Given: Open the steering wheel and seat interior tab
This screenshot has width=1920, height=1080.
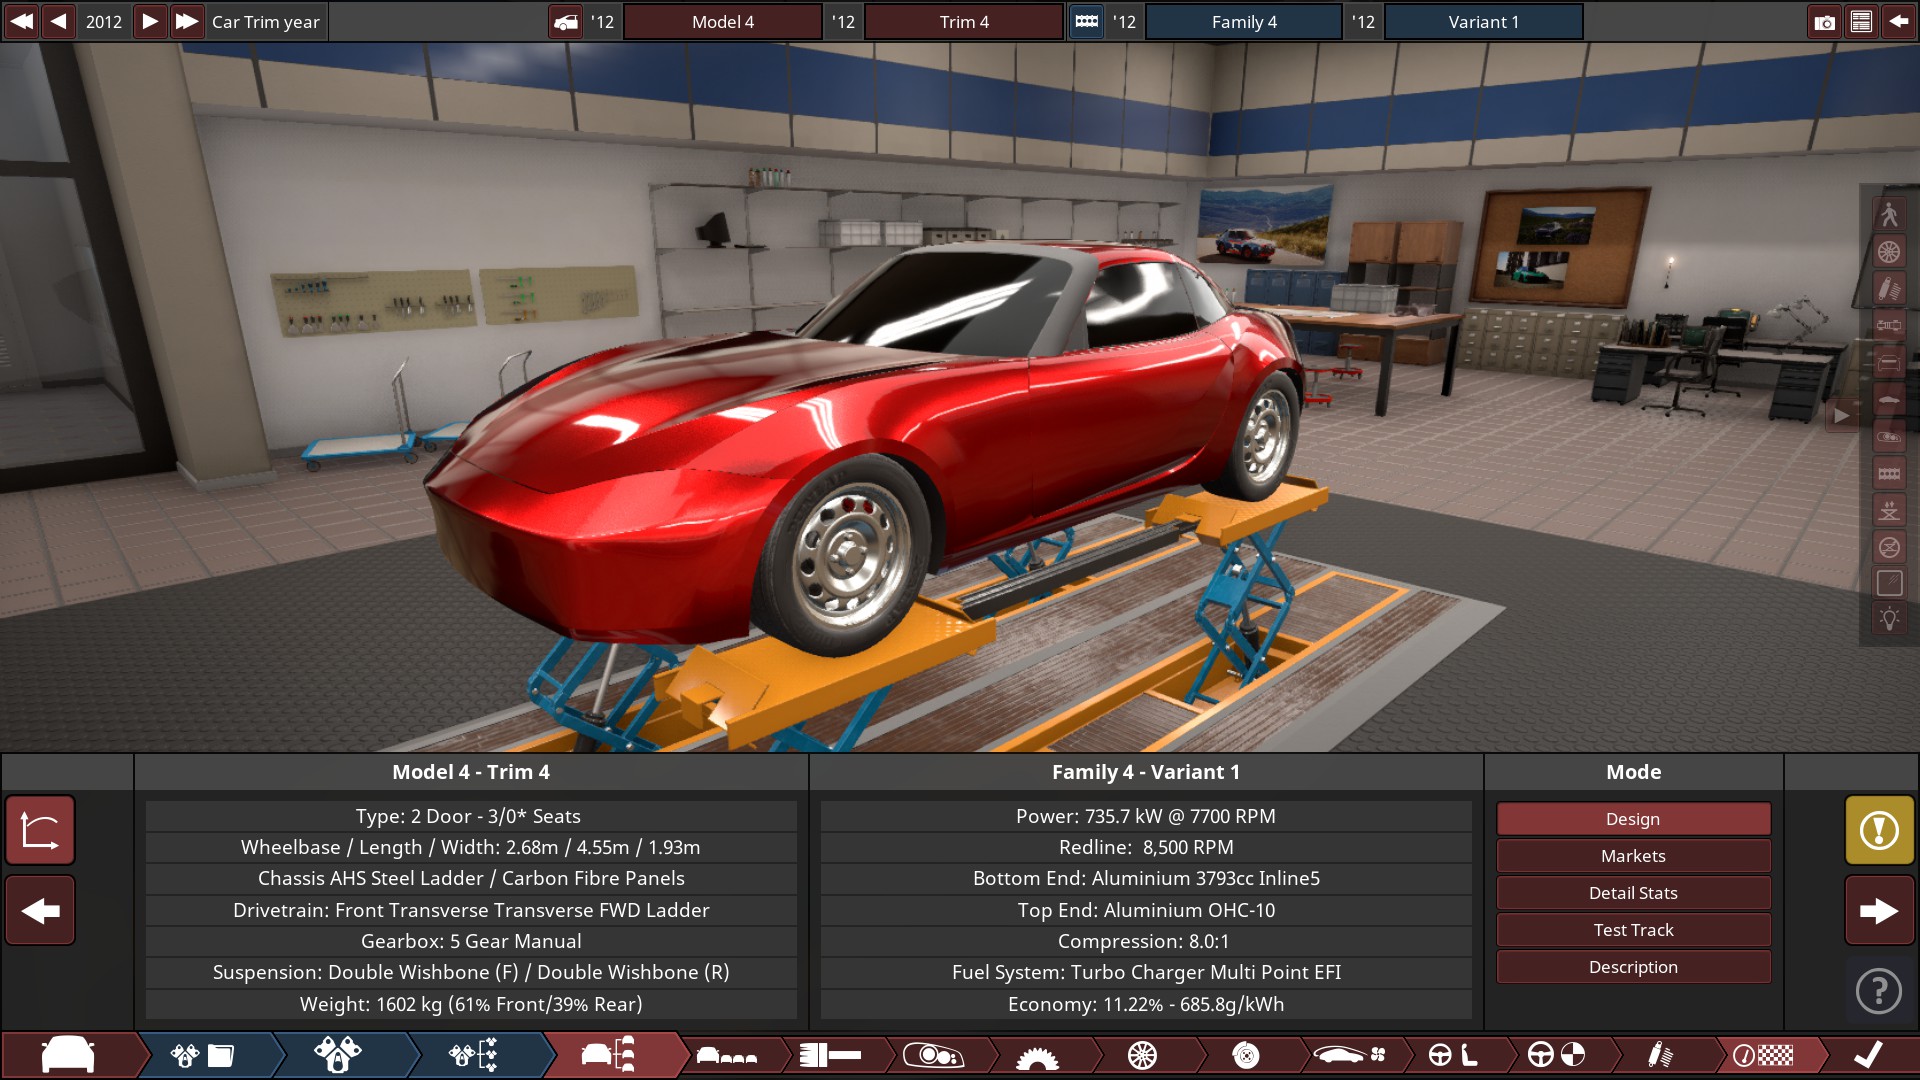Looking at the screenshot, I should 1454,1055.
